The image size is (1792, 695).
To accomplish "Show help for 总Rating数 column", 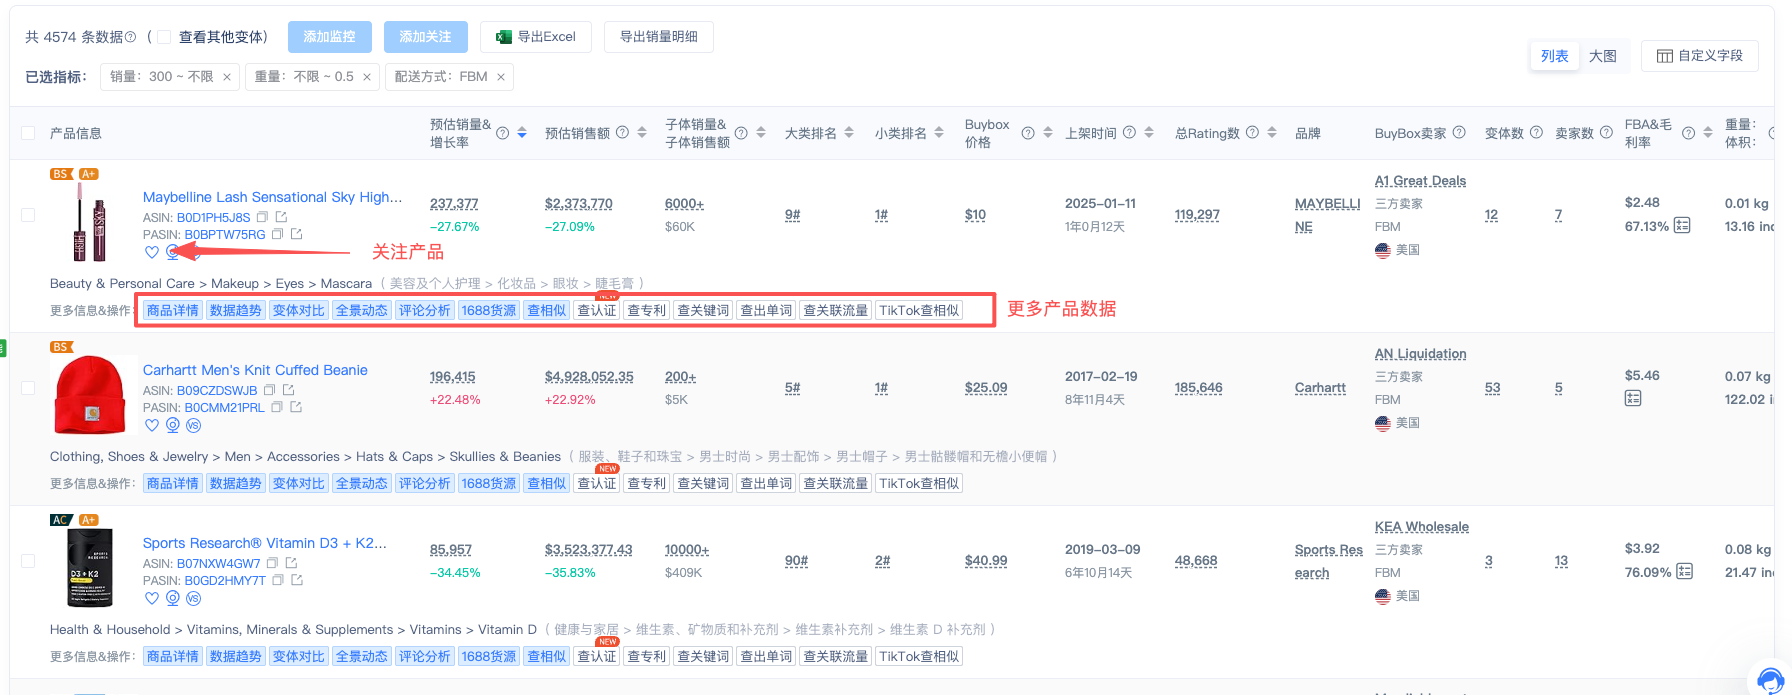I will click(x=1252, y=132).
